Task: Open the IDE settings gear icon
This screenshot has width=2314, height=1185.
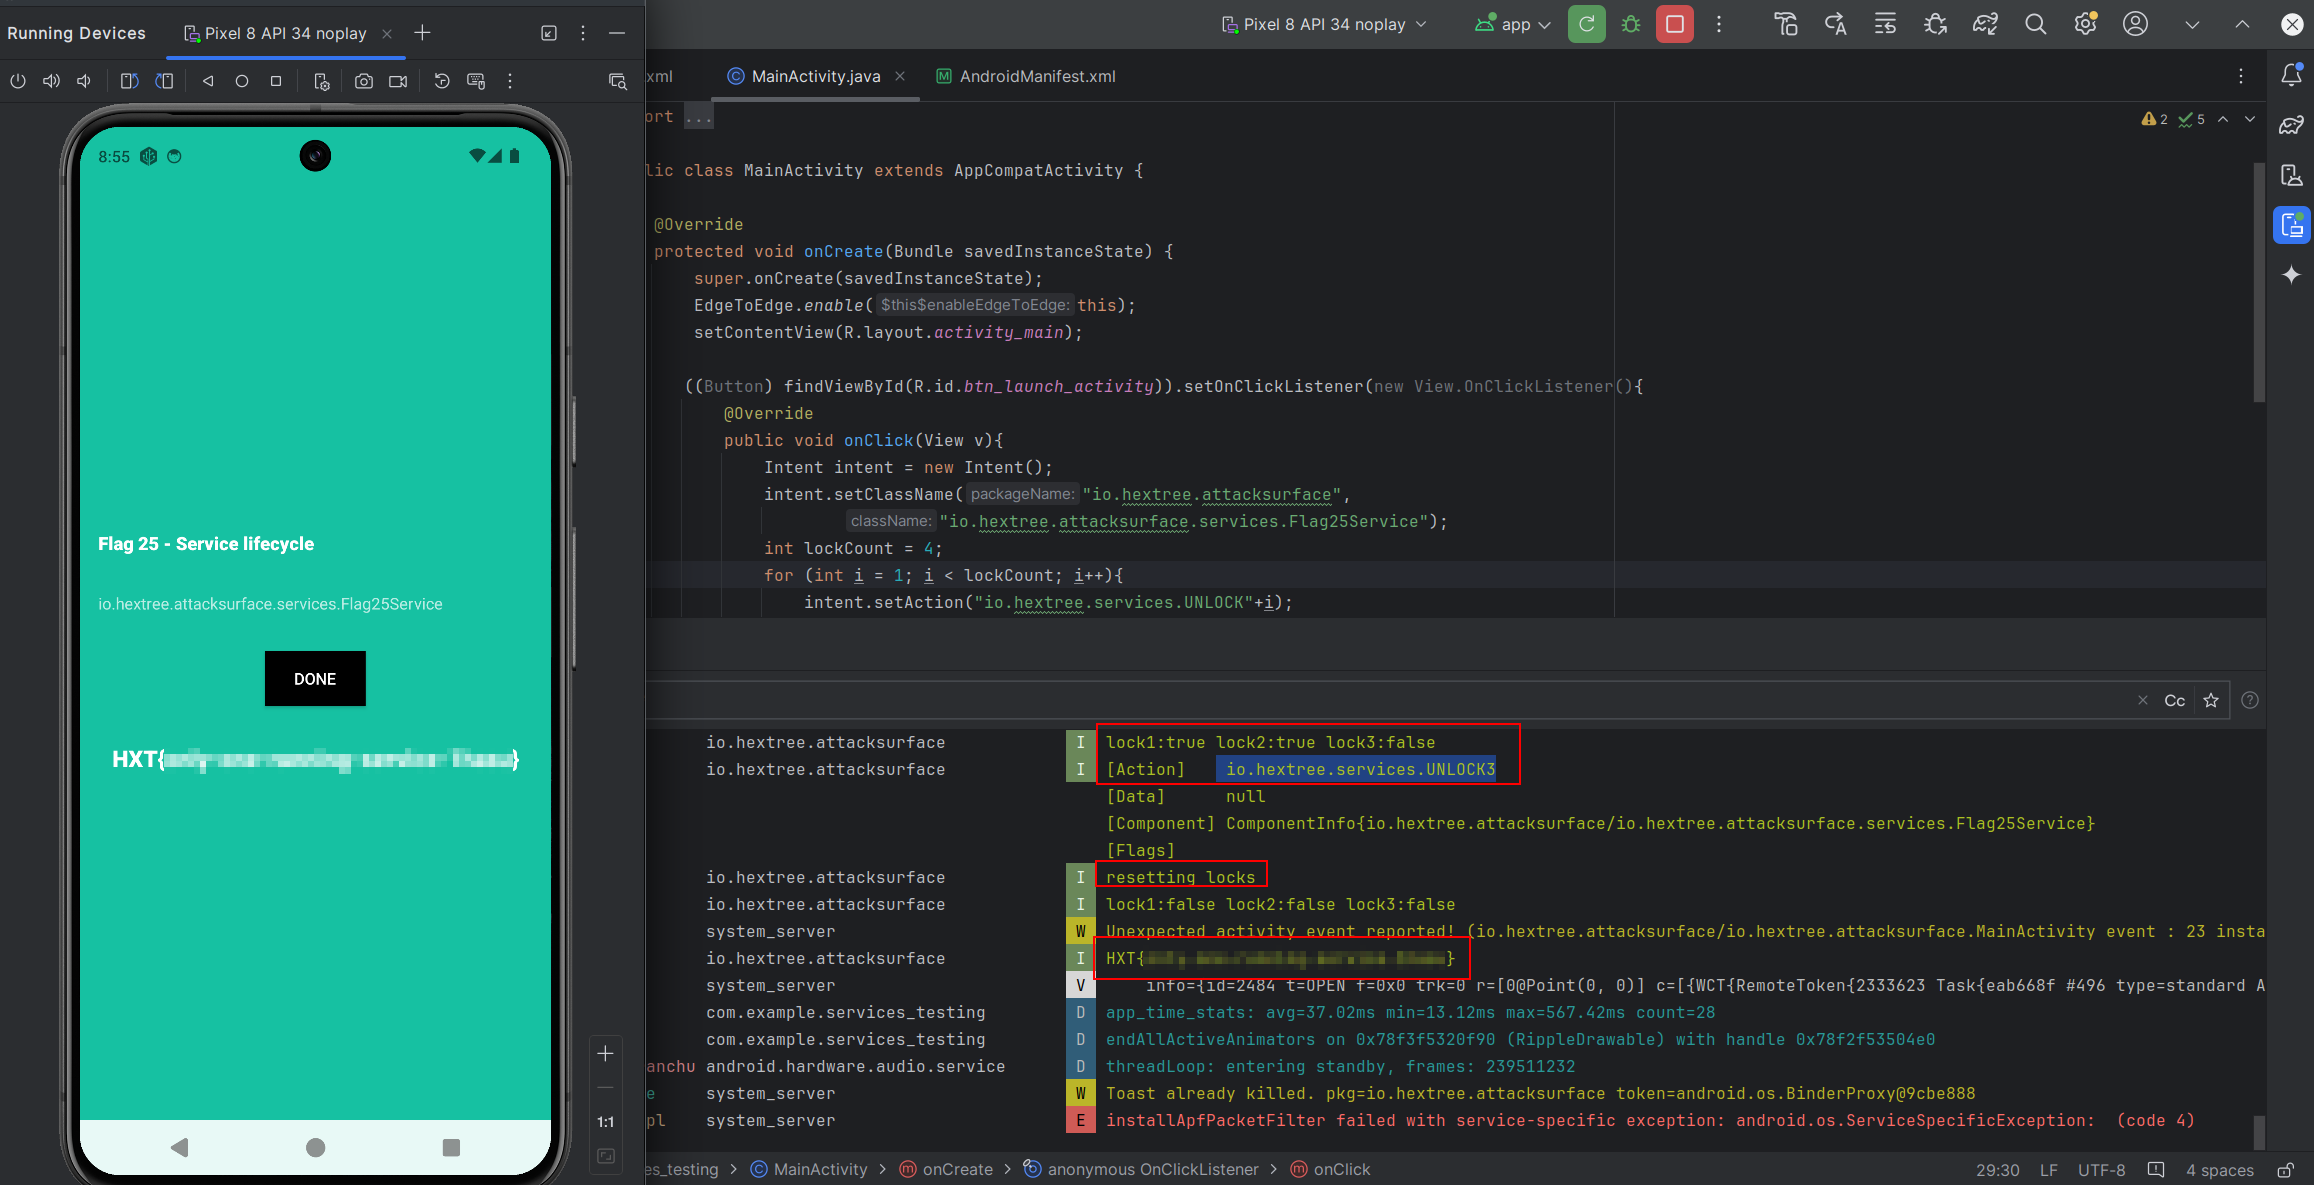Action: 2085,24
